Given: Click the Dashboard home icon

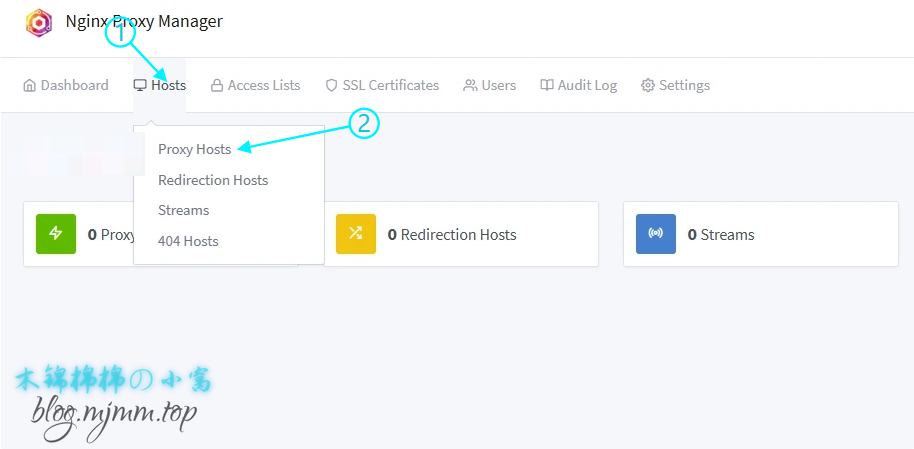Looking at the screenshot, I should 29,86.
